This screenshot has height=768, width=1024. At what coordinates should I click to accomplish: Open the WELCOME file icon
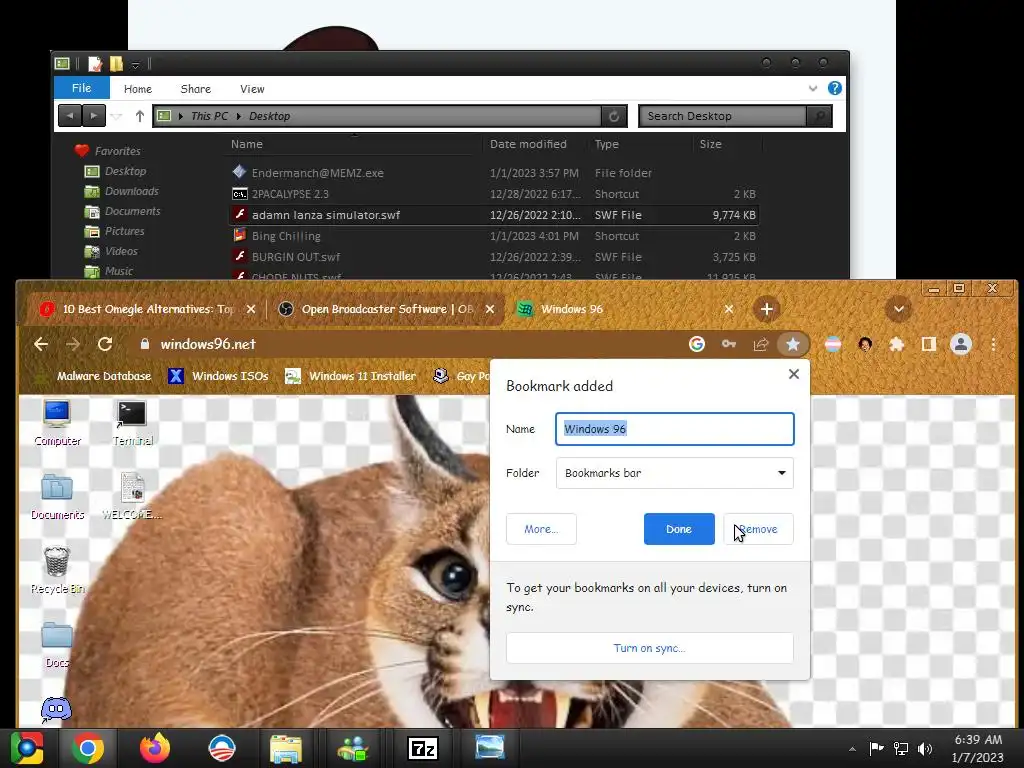pyautogui.click(x=133, y=497)
